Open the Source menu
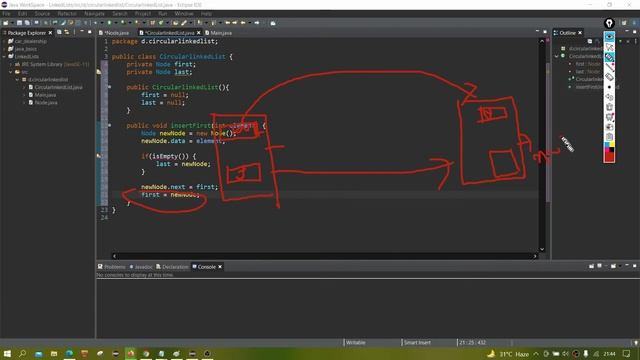Screen dimensions: 640x360 pyautogui.click(x=42, y=13)
